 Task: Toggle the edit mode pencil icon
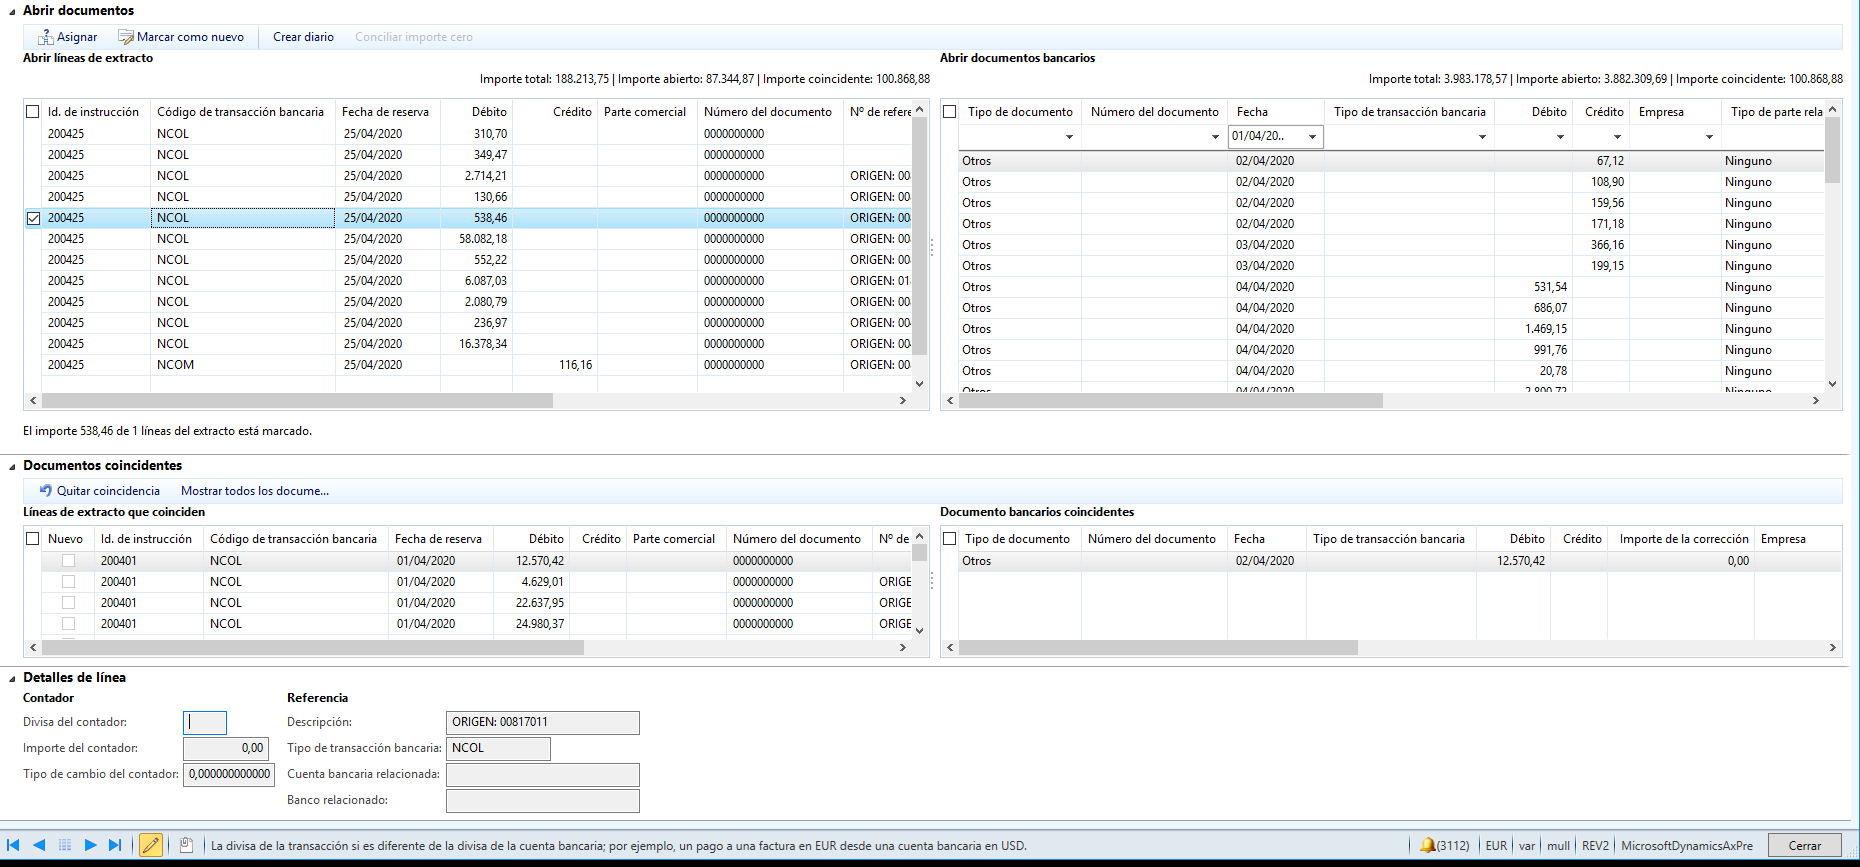point(151,845)
